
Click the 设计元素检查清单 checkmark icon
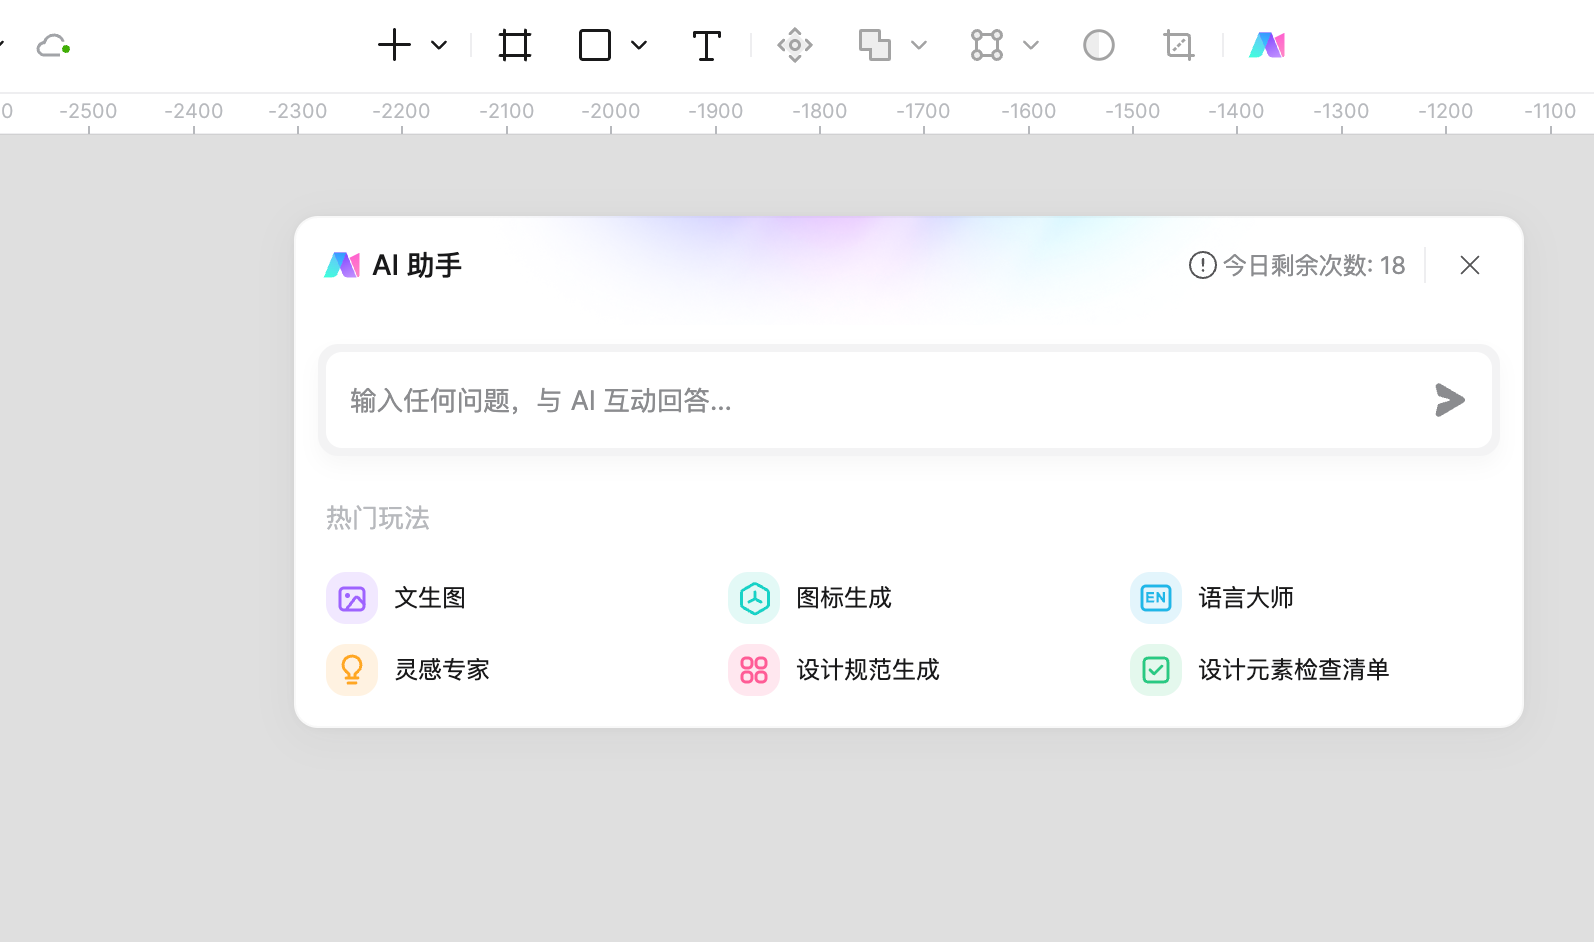(1156, 670)
